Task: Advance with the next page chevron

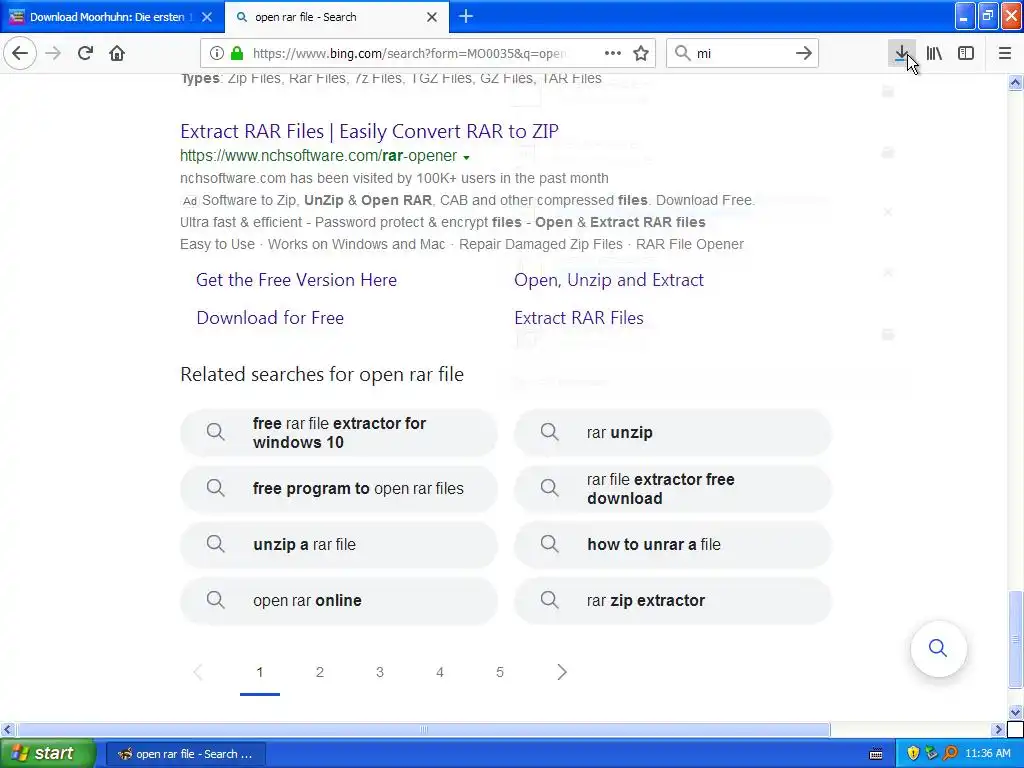Action: pos(562,672)
